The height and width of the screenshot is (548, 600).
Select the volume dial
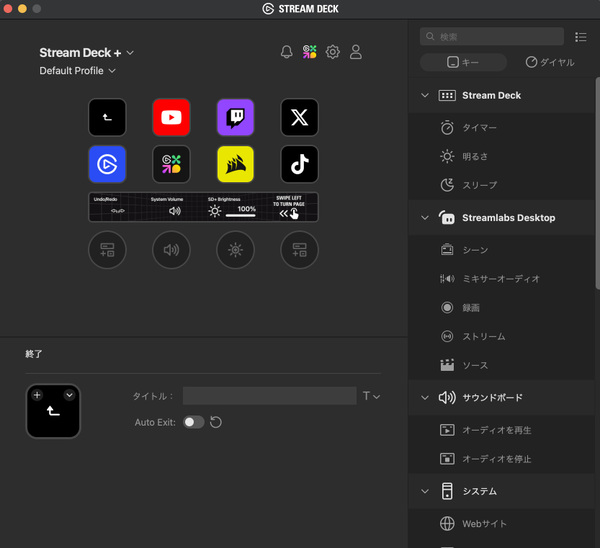pos(171,250)
